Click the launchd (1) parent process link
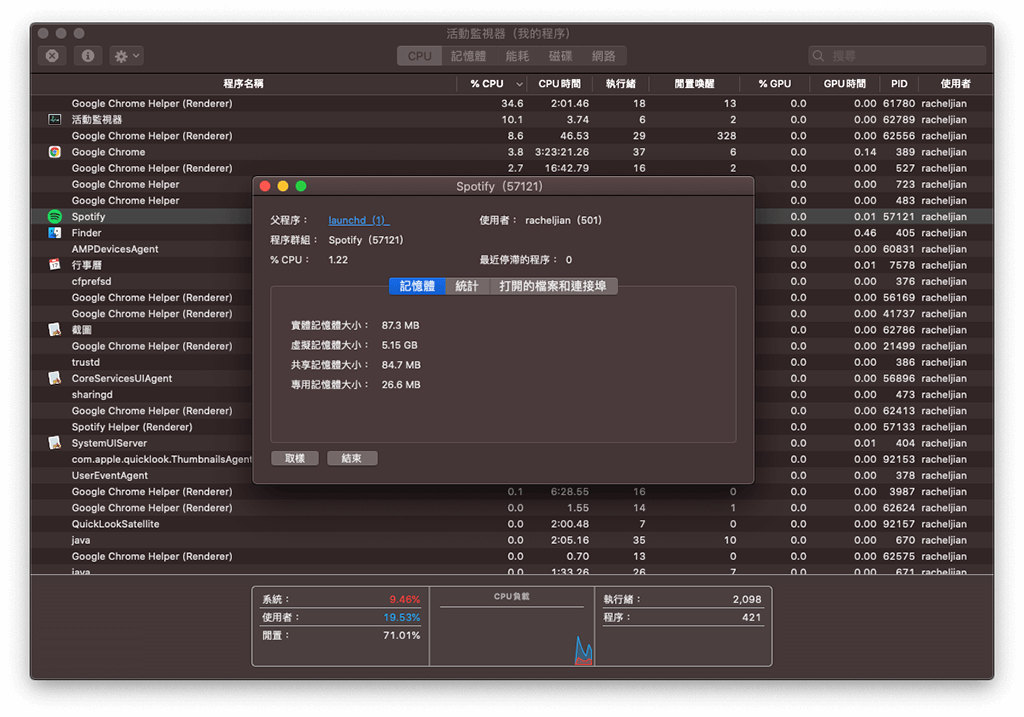1024x717 pixels. pos(359,221)
